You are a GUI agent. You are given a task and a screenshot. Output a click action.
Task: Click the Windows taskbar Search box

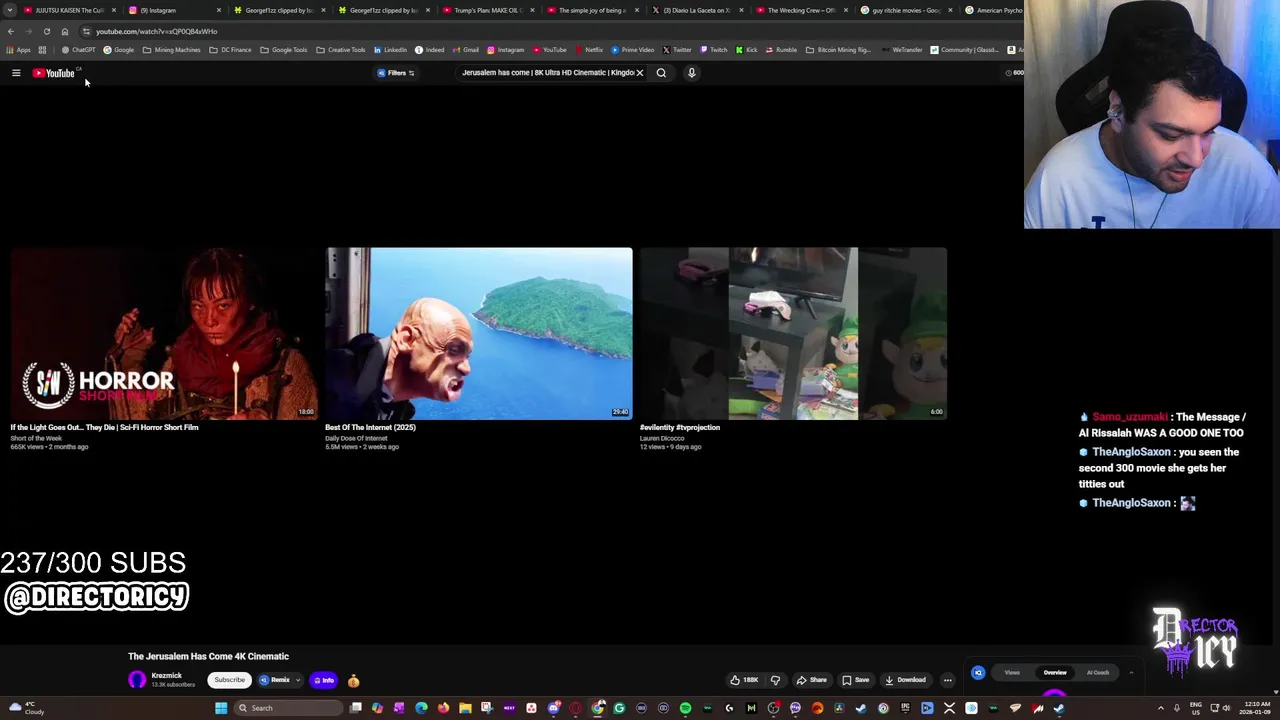(x=288, y=708)
